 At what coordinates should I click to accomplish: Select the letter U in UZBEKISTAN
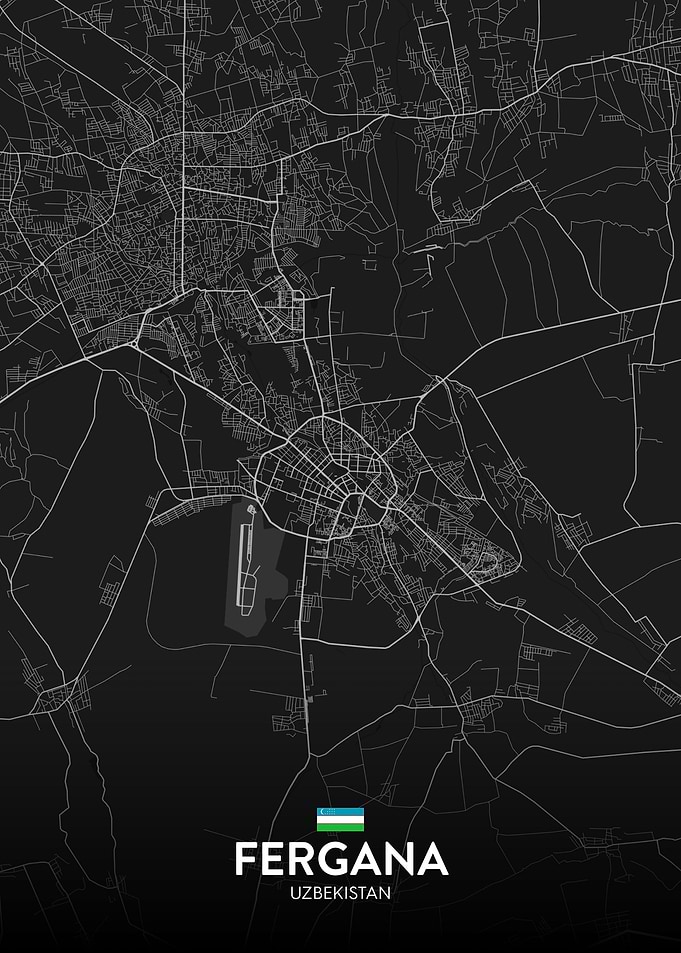click(x=295, y=893)
